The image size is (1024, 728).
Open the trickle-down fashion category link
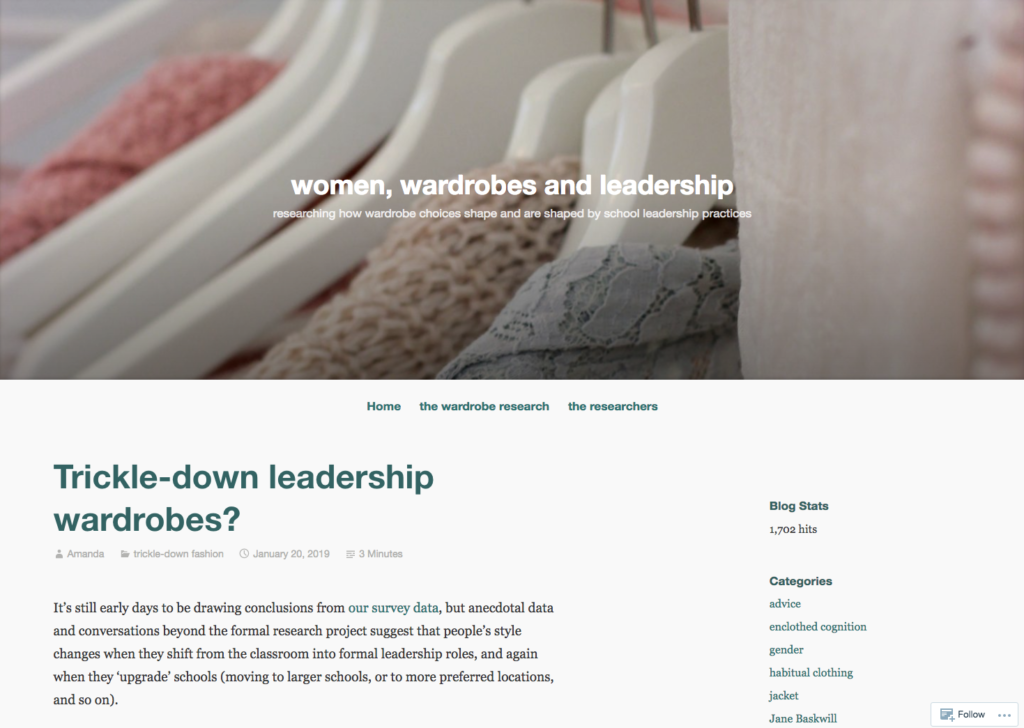pyautogui.click(x=178, y=554)
